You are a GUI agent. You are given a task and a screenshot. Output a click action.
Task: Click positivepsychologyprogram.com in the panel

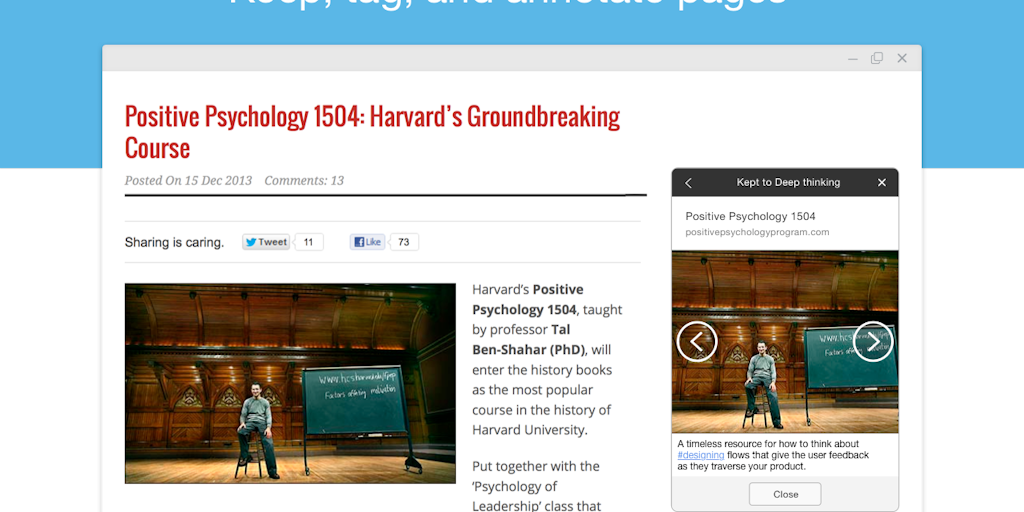(757, 232)
